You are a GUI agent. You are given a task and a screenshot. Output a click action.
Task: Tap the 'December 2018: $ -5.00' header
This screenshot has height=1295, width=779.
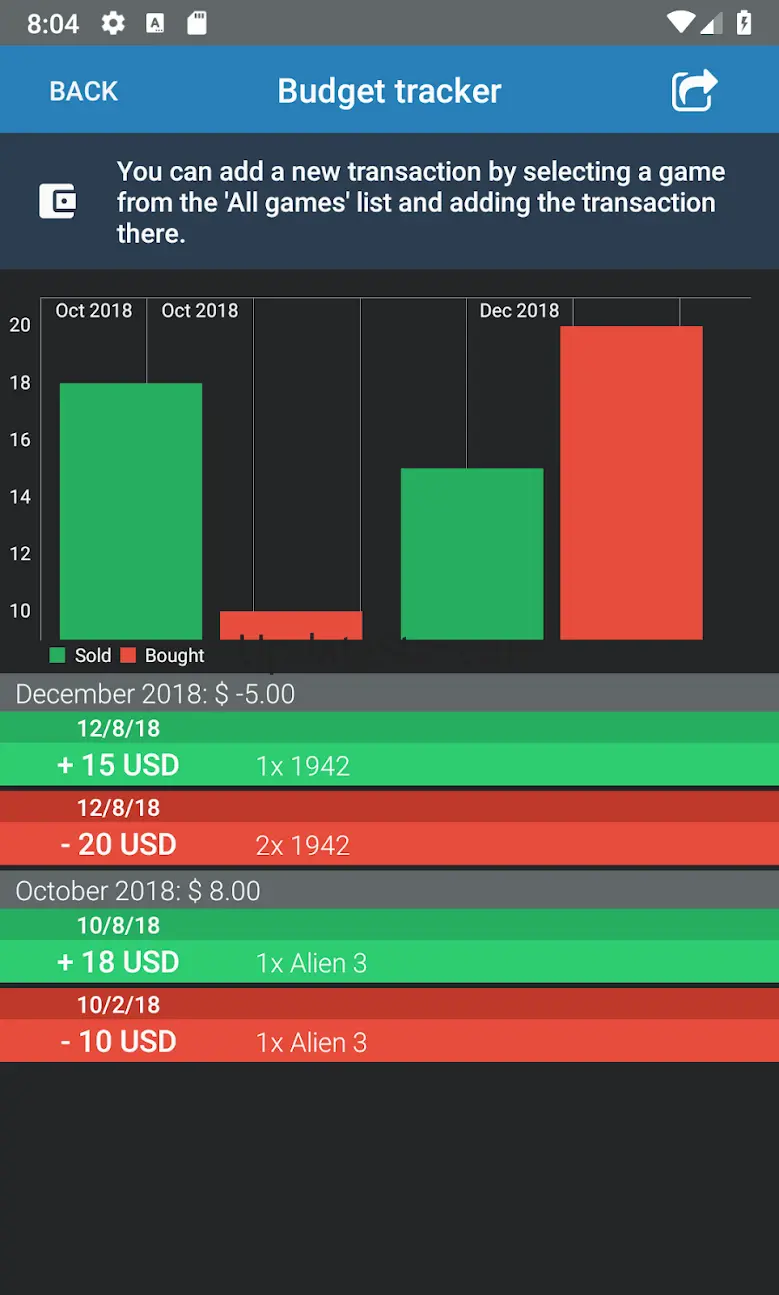coord(389,693)
